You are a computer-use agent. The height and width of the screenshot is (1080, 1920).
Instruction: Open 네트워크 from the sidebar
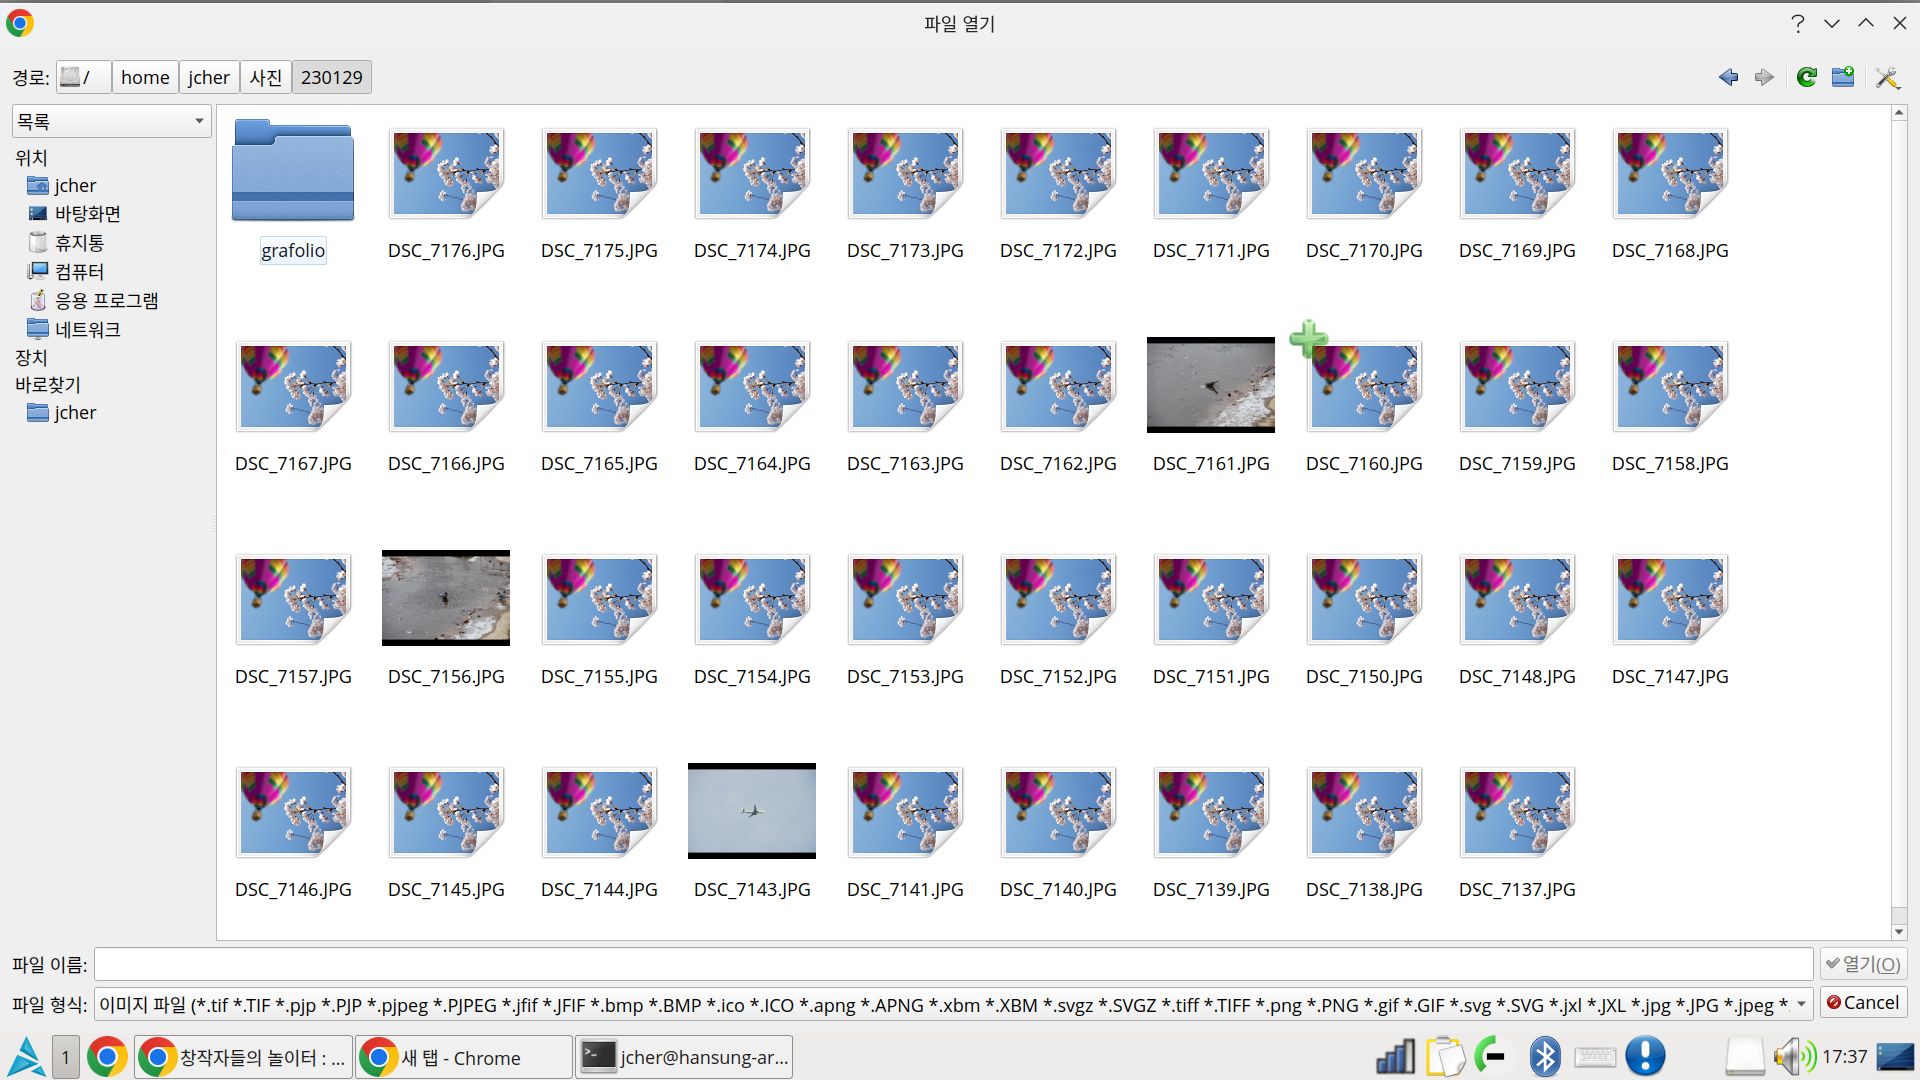click(87, 328)
